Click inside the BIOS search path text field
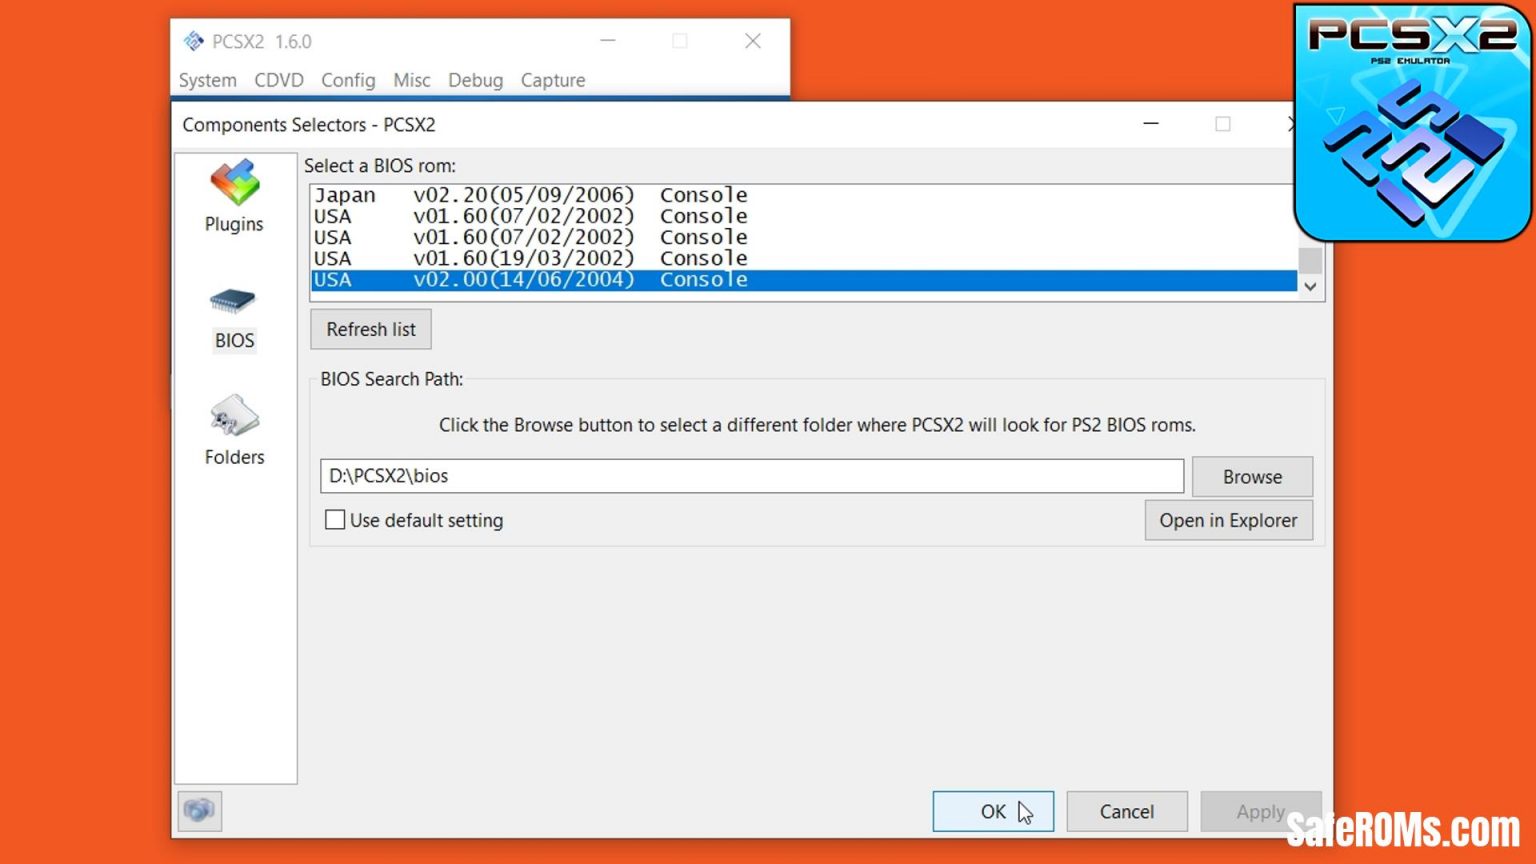1536x864 pixels. (x=750, y=476)
